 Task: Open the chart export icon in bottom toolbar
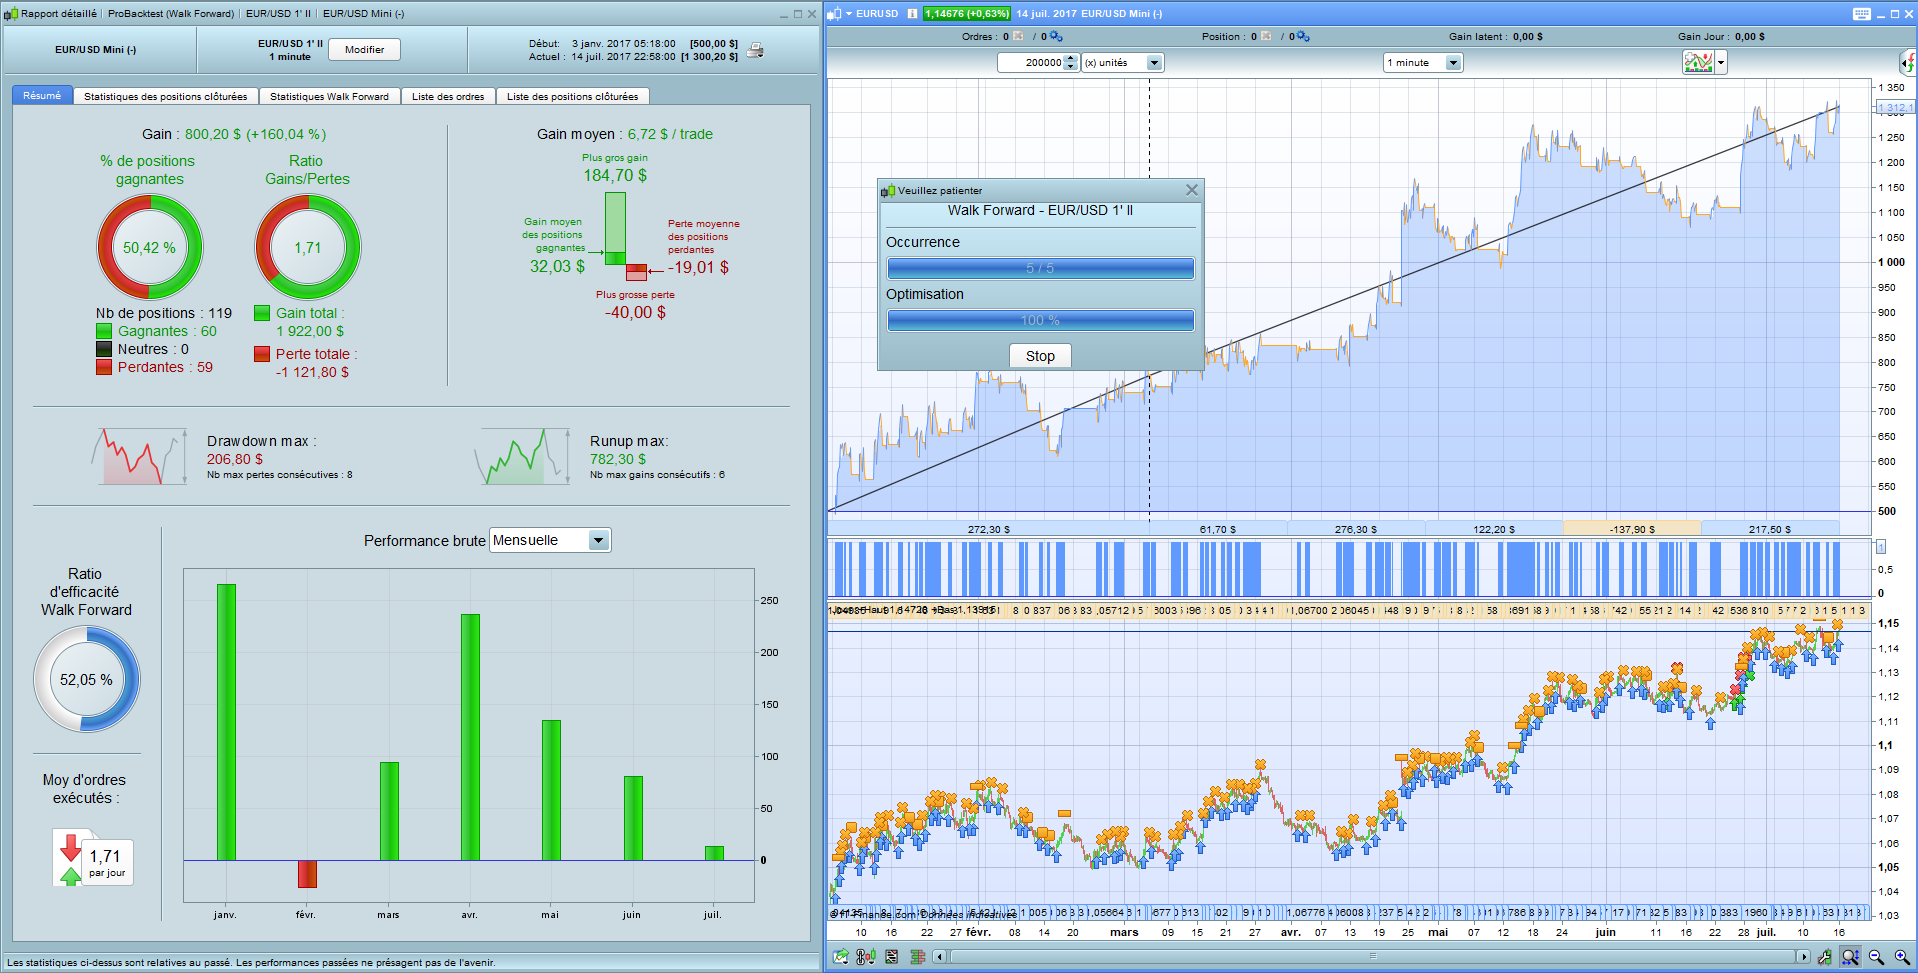[x=841, y=957]
